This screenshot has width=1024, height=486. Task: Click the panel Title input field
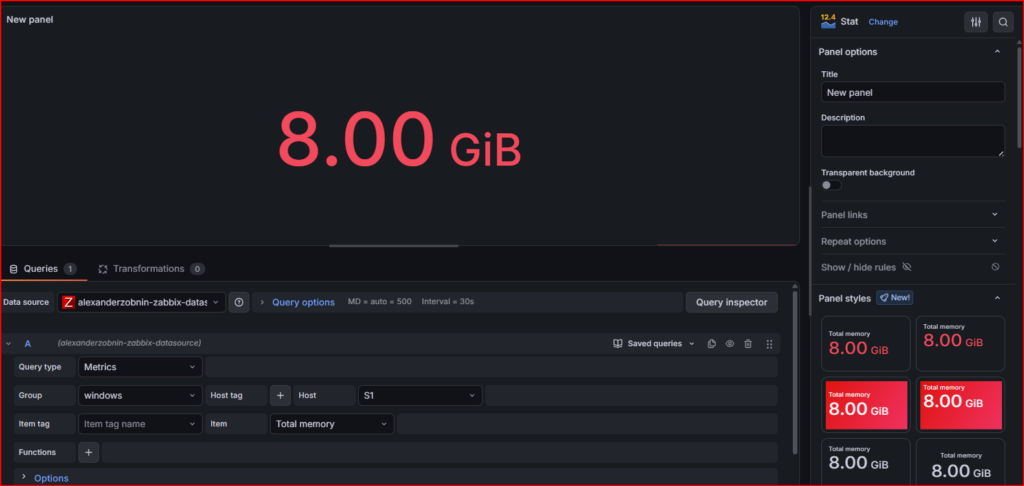[912, 92]
